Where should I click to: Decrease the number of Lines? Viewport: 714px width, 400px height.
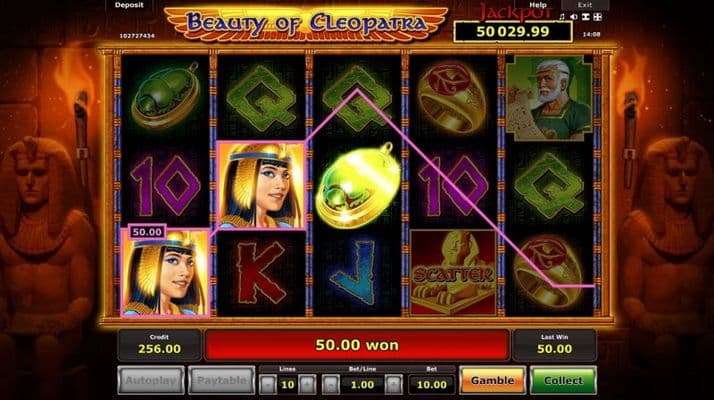point(268,385)
